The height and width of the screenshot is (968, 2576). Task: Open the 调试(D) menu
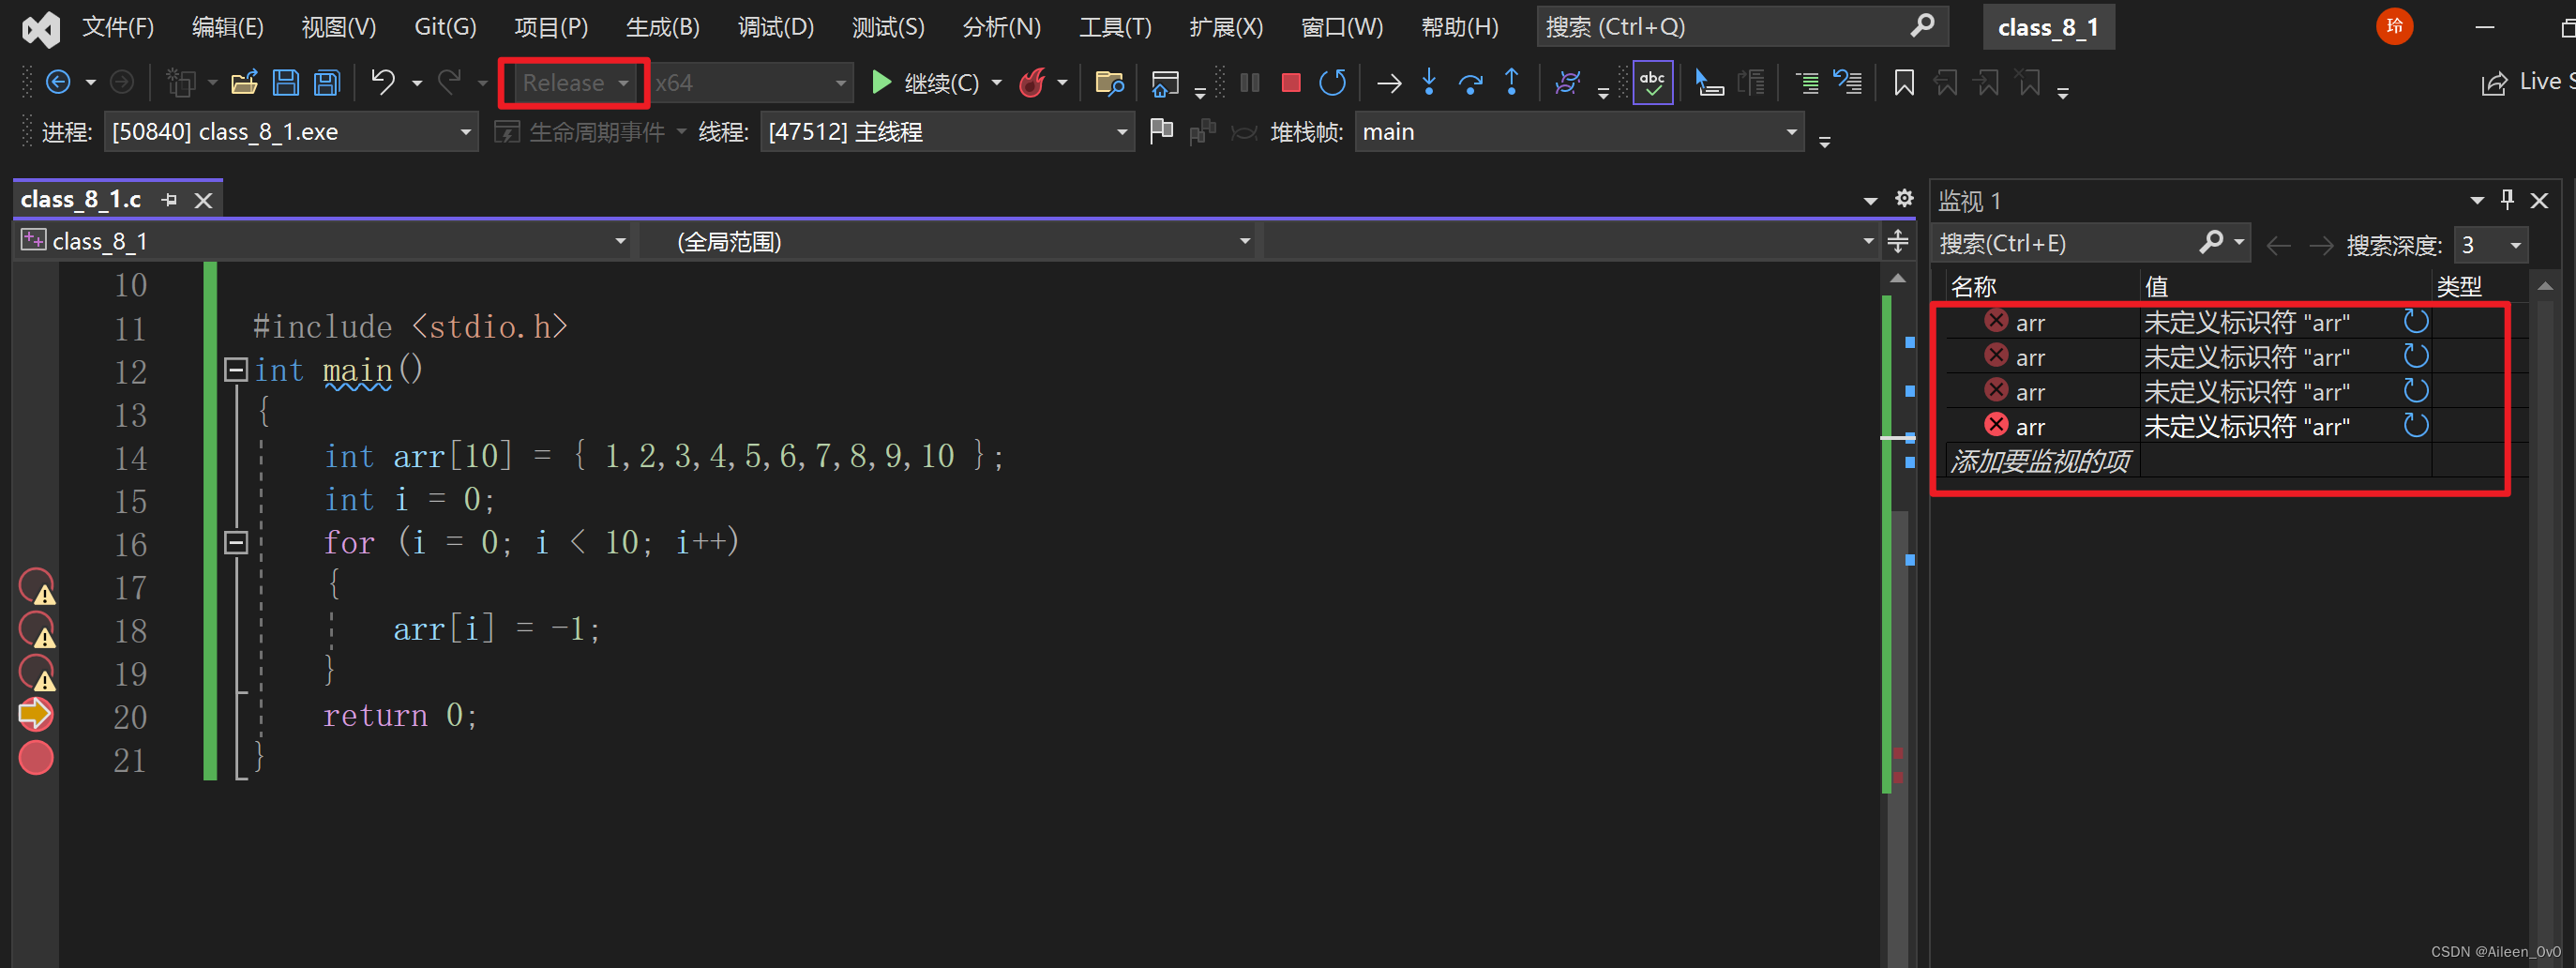(775, 27)
